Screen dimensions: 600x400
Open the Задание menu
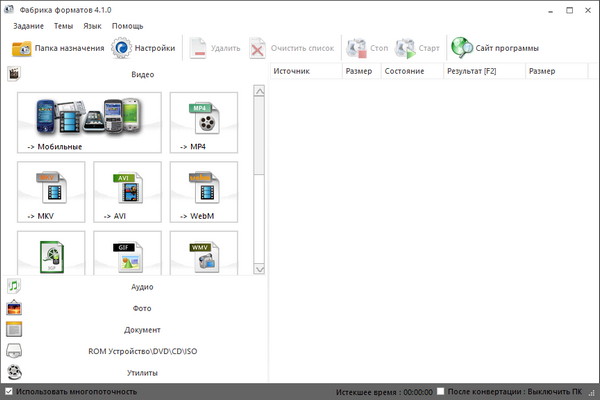coord(29,25)
